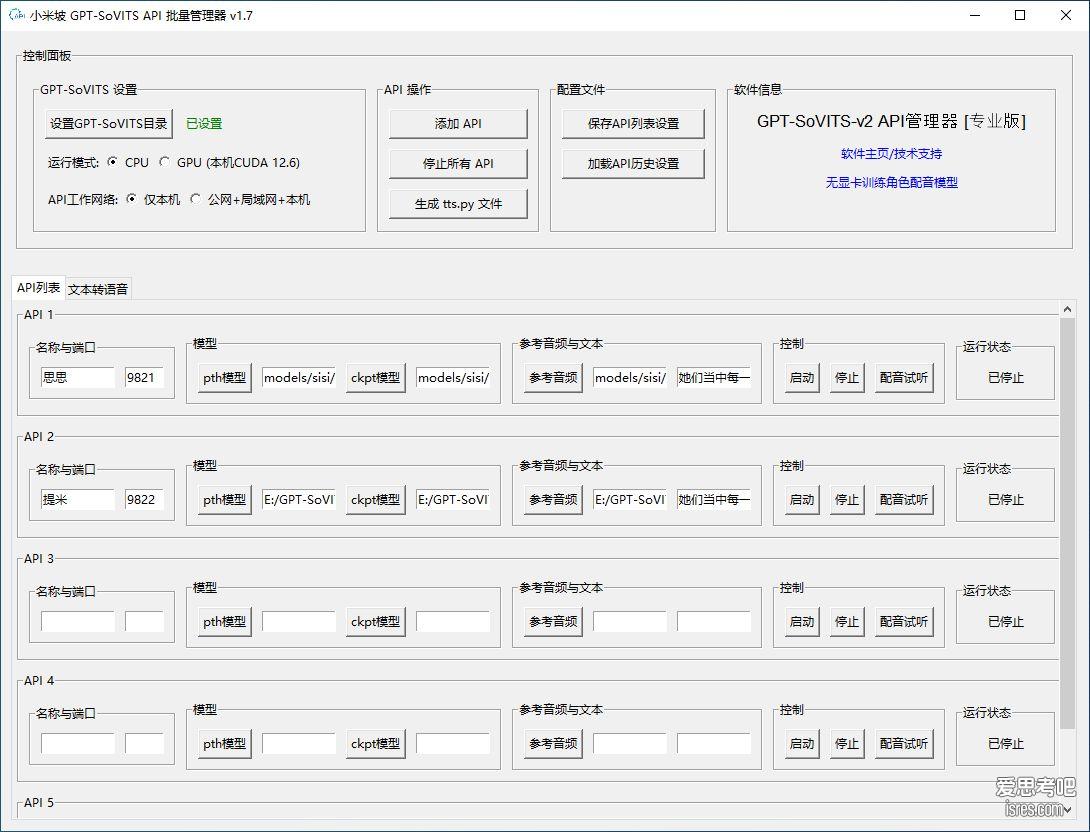
Task: Select CPU run mode
Action: (129, 162)
